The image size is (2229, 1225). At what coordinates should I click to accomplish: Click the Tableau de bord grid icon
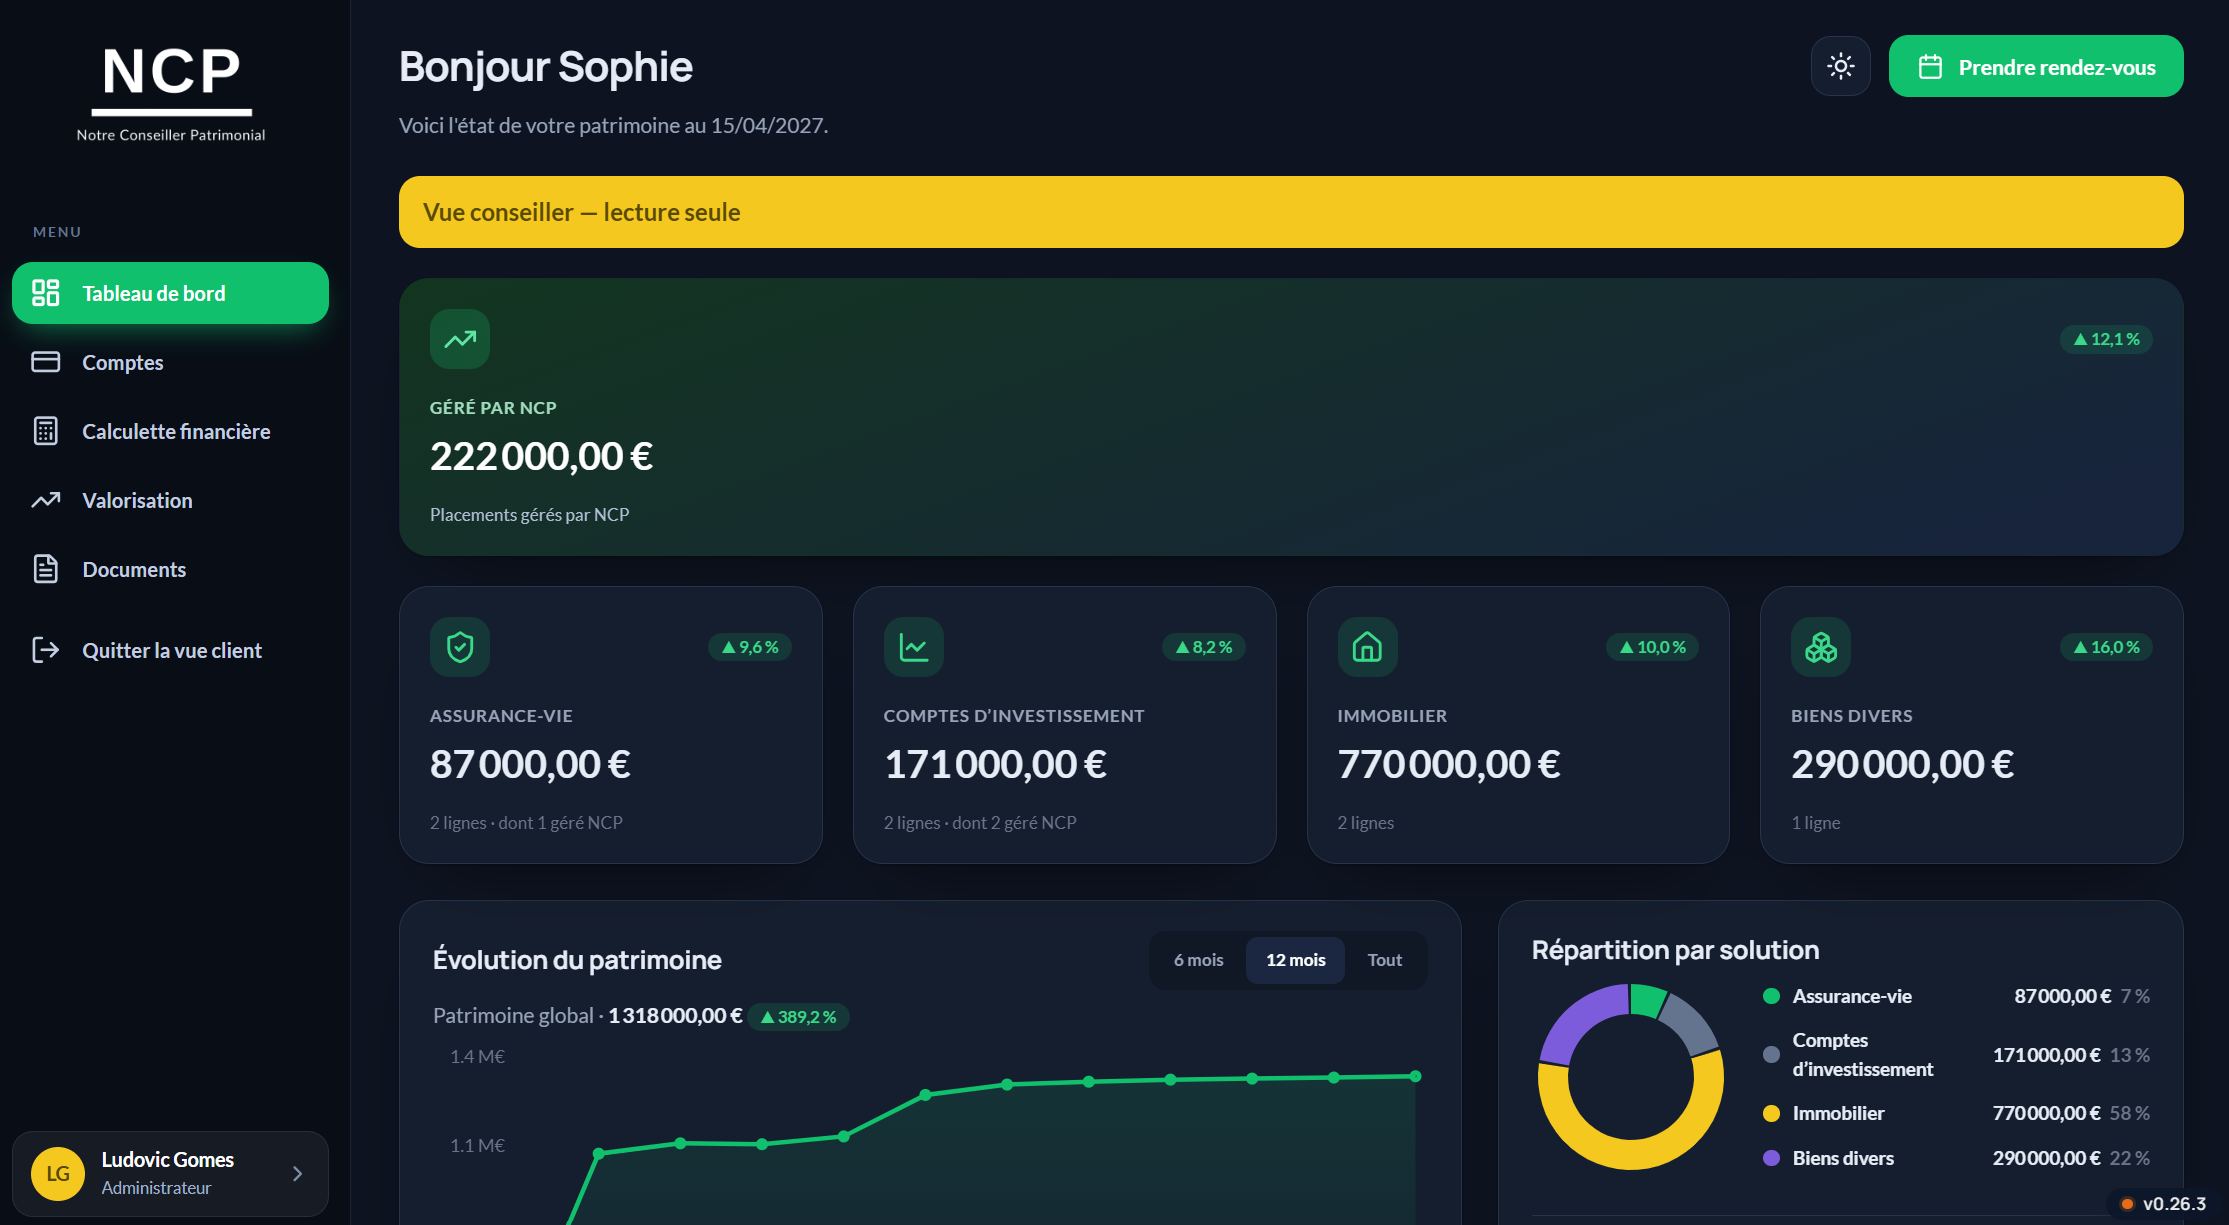coord(46,293)
